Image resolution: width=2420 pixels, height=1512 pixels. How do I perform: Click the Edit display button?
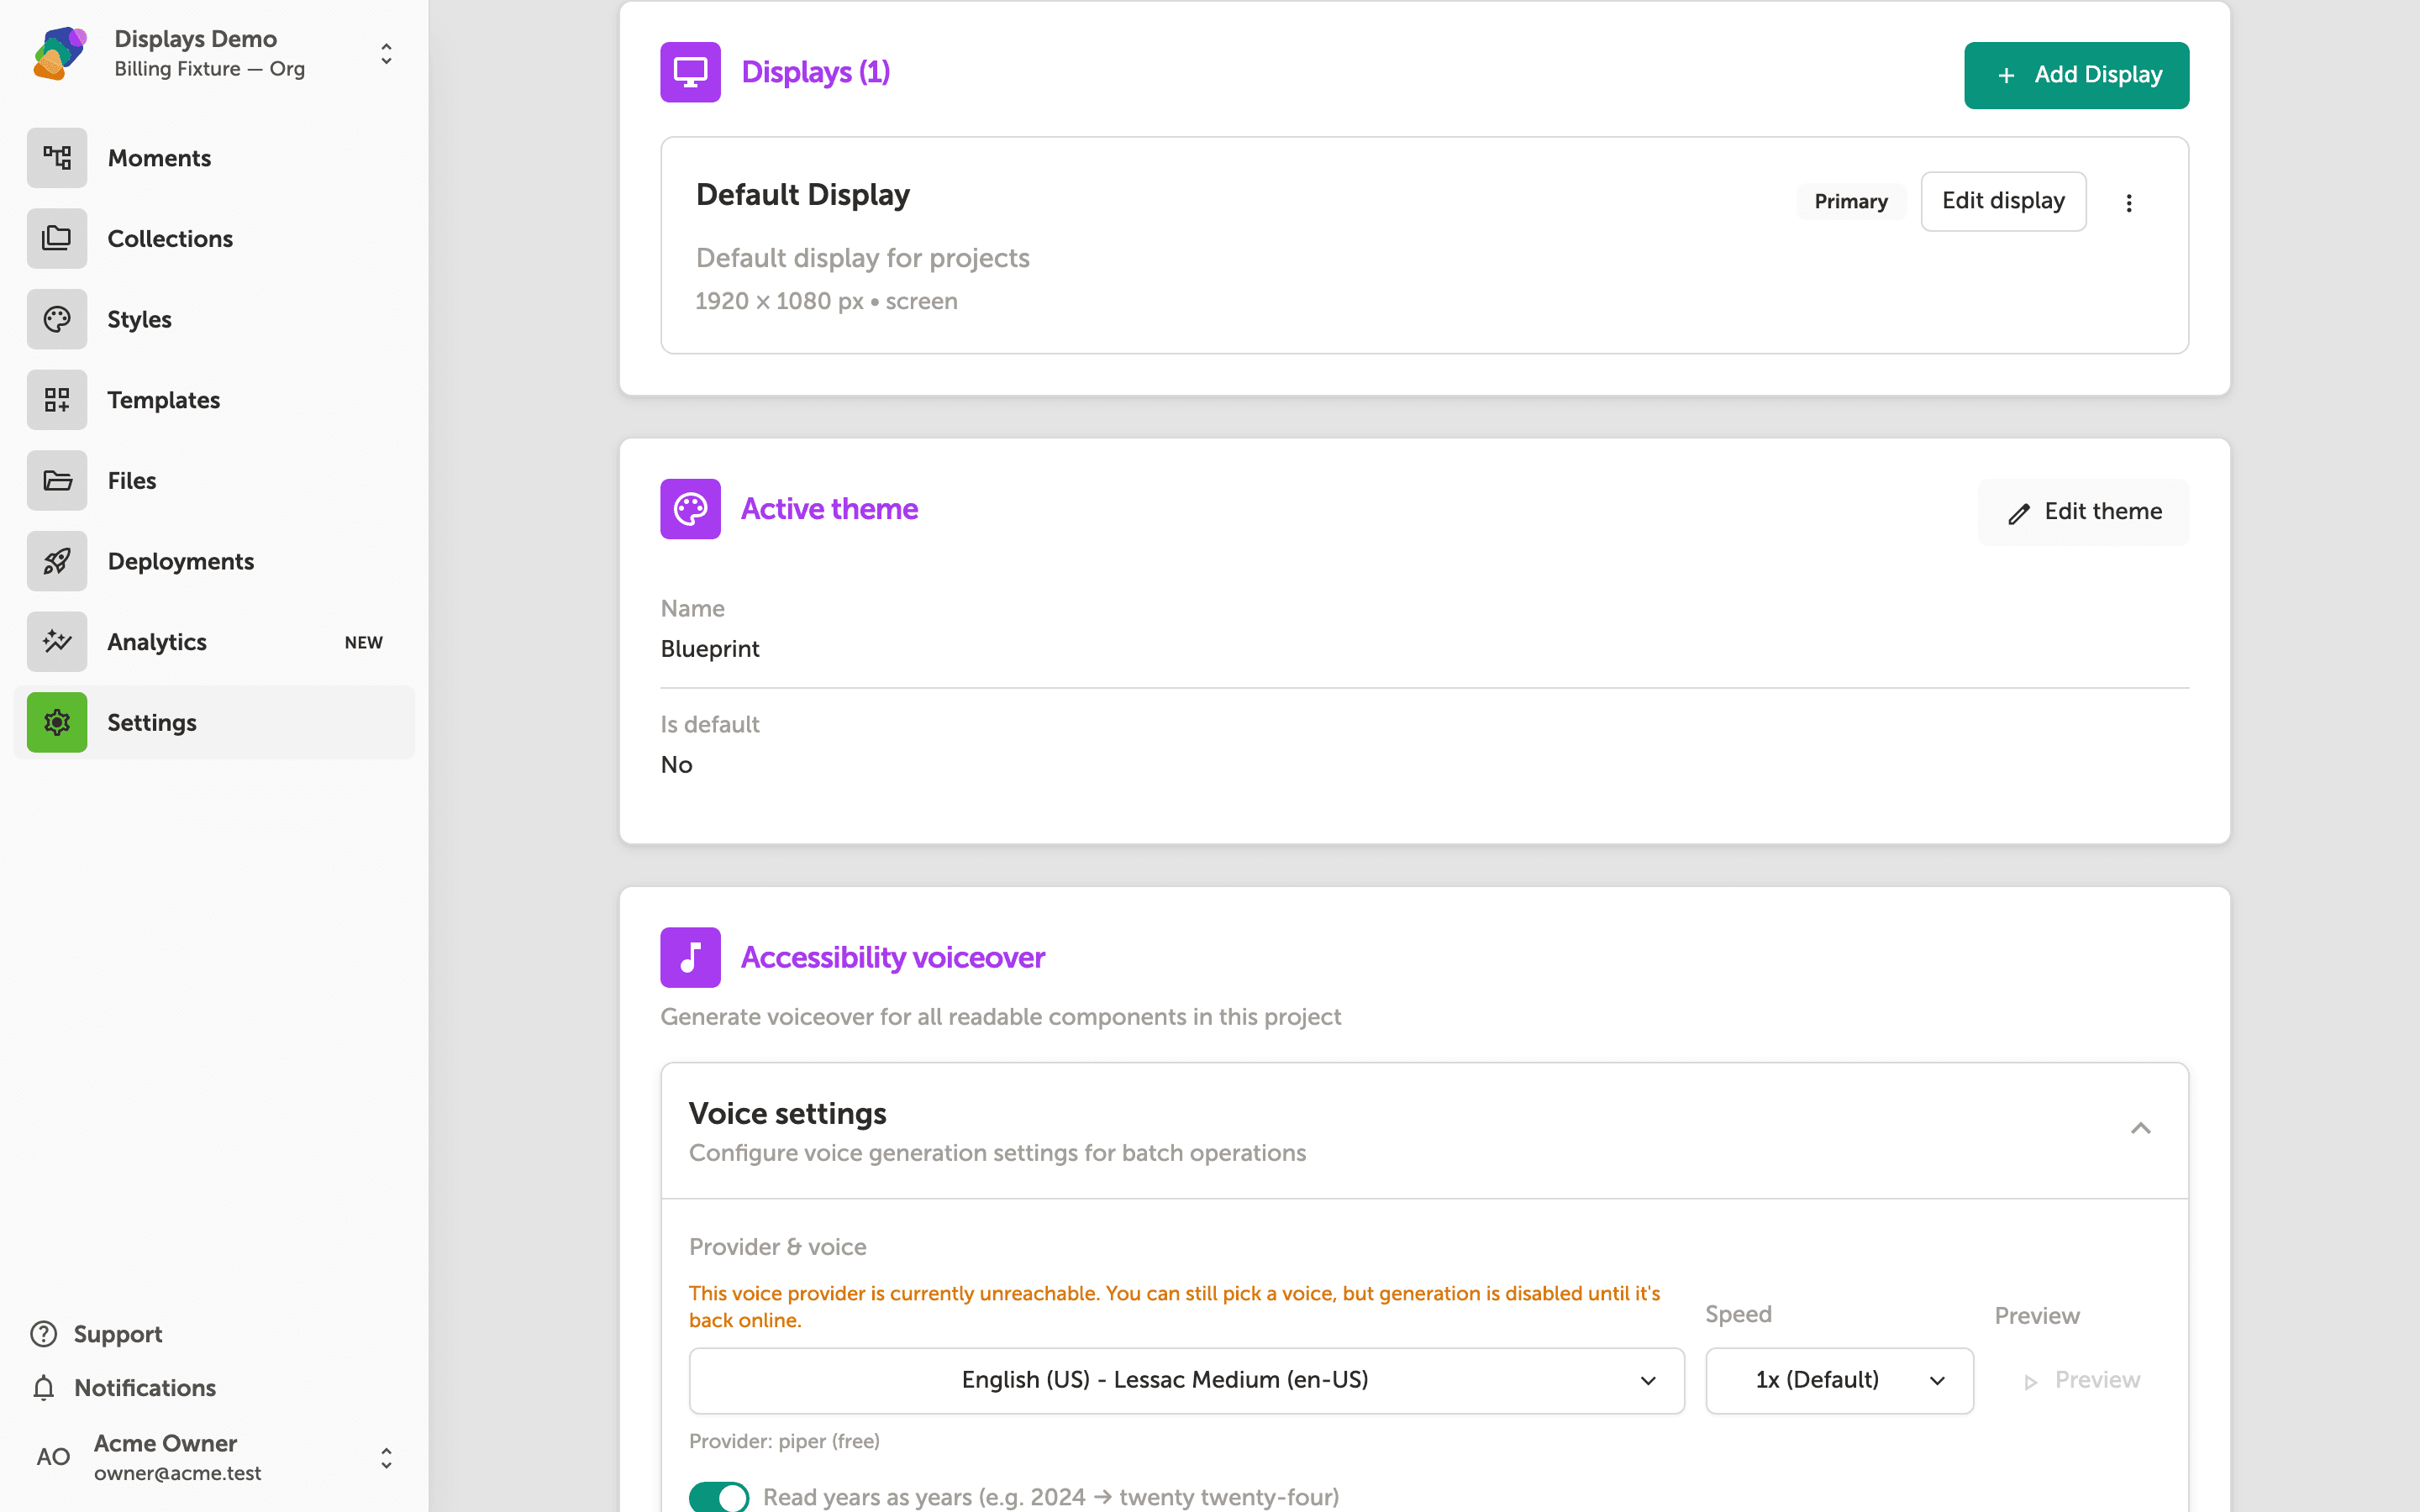(x=2003, y=201)
